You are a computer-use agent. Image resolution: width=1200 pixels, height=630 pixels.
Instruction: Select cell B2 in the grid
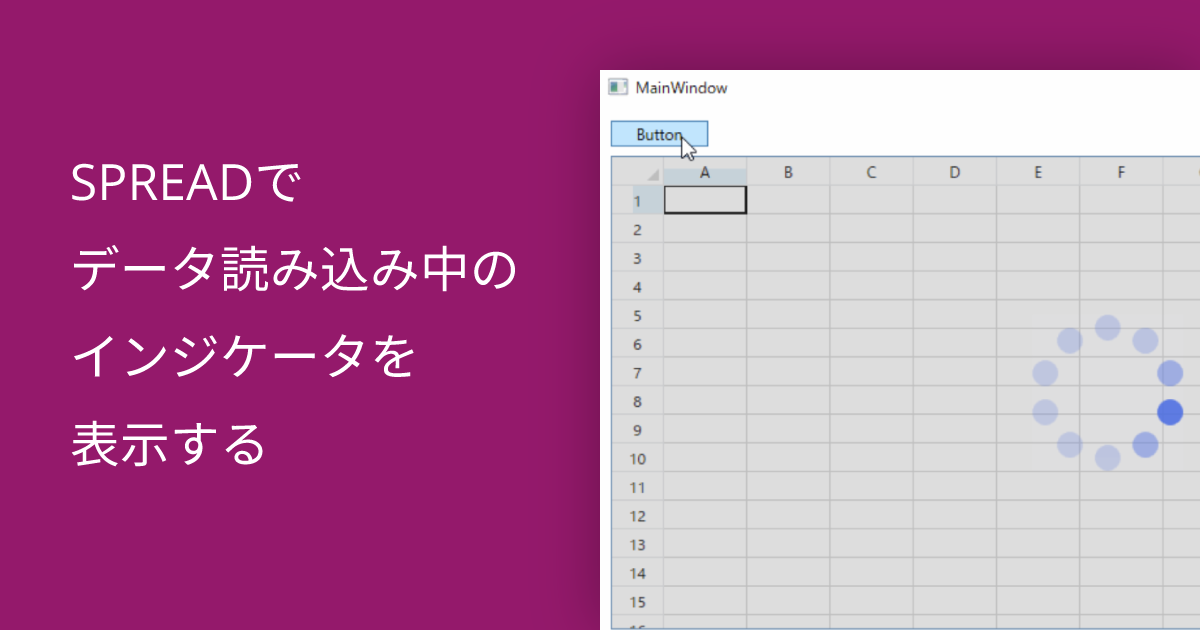click(x=788, y=229)
